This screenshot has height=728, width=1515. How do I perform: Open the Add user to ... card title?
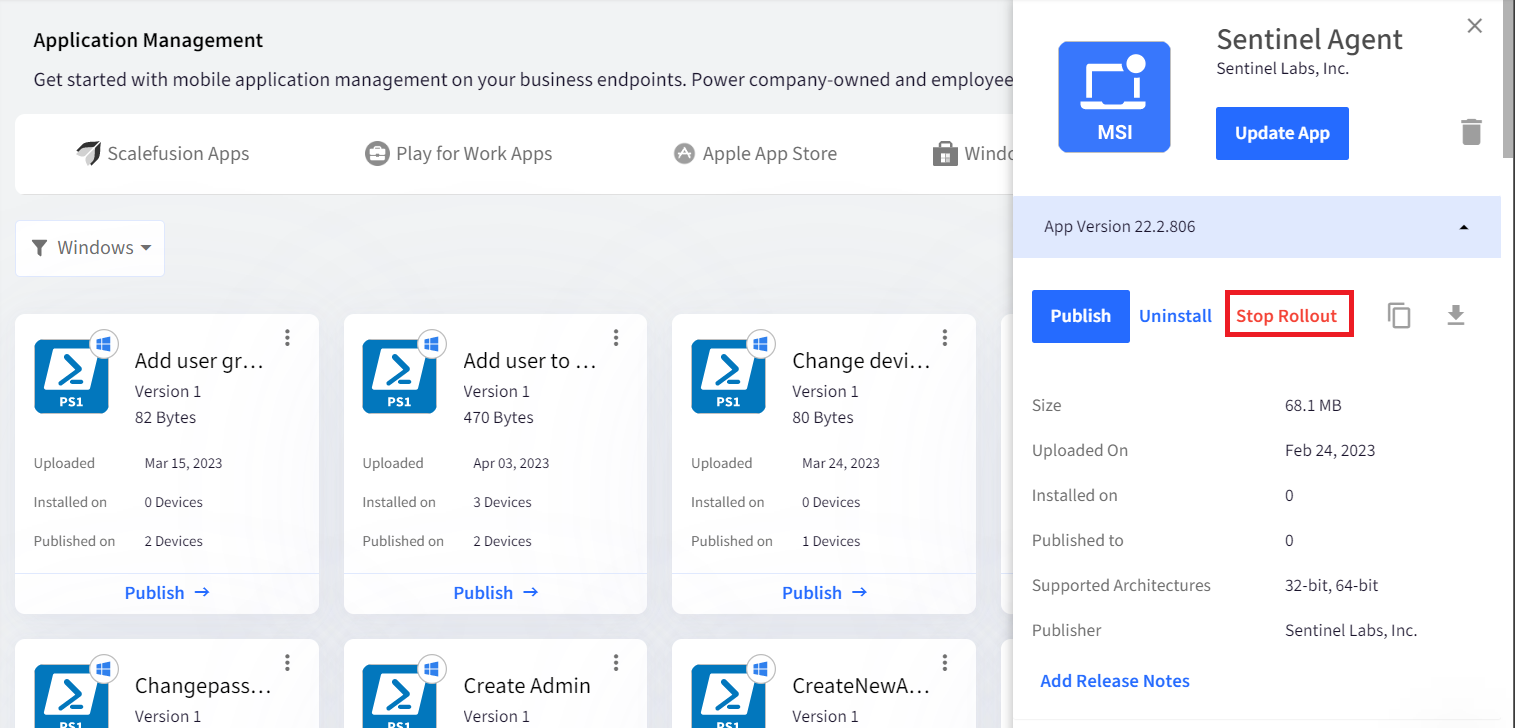coord(530,361)
